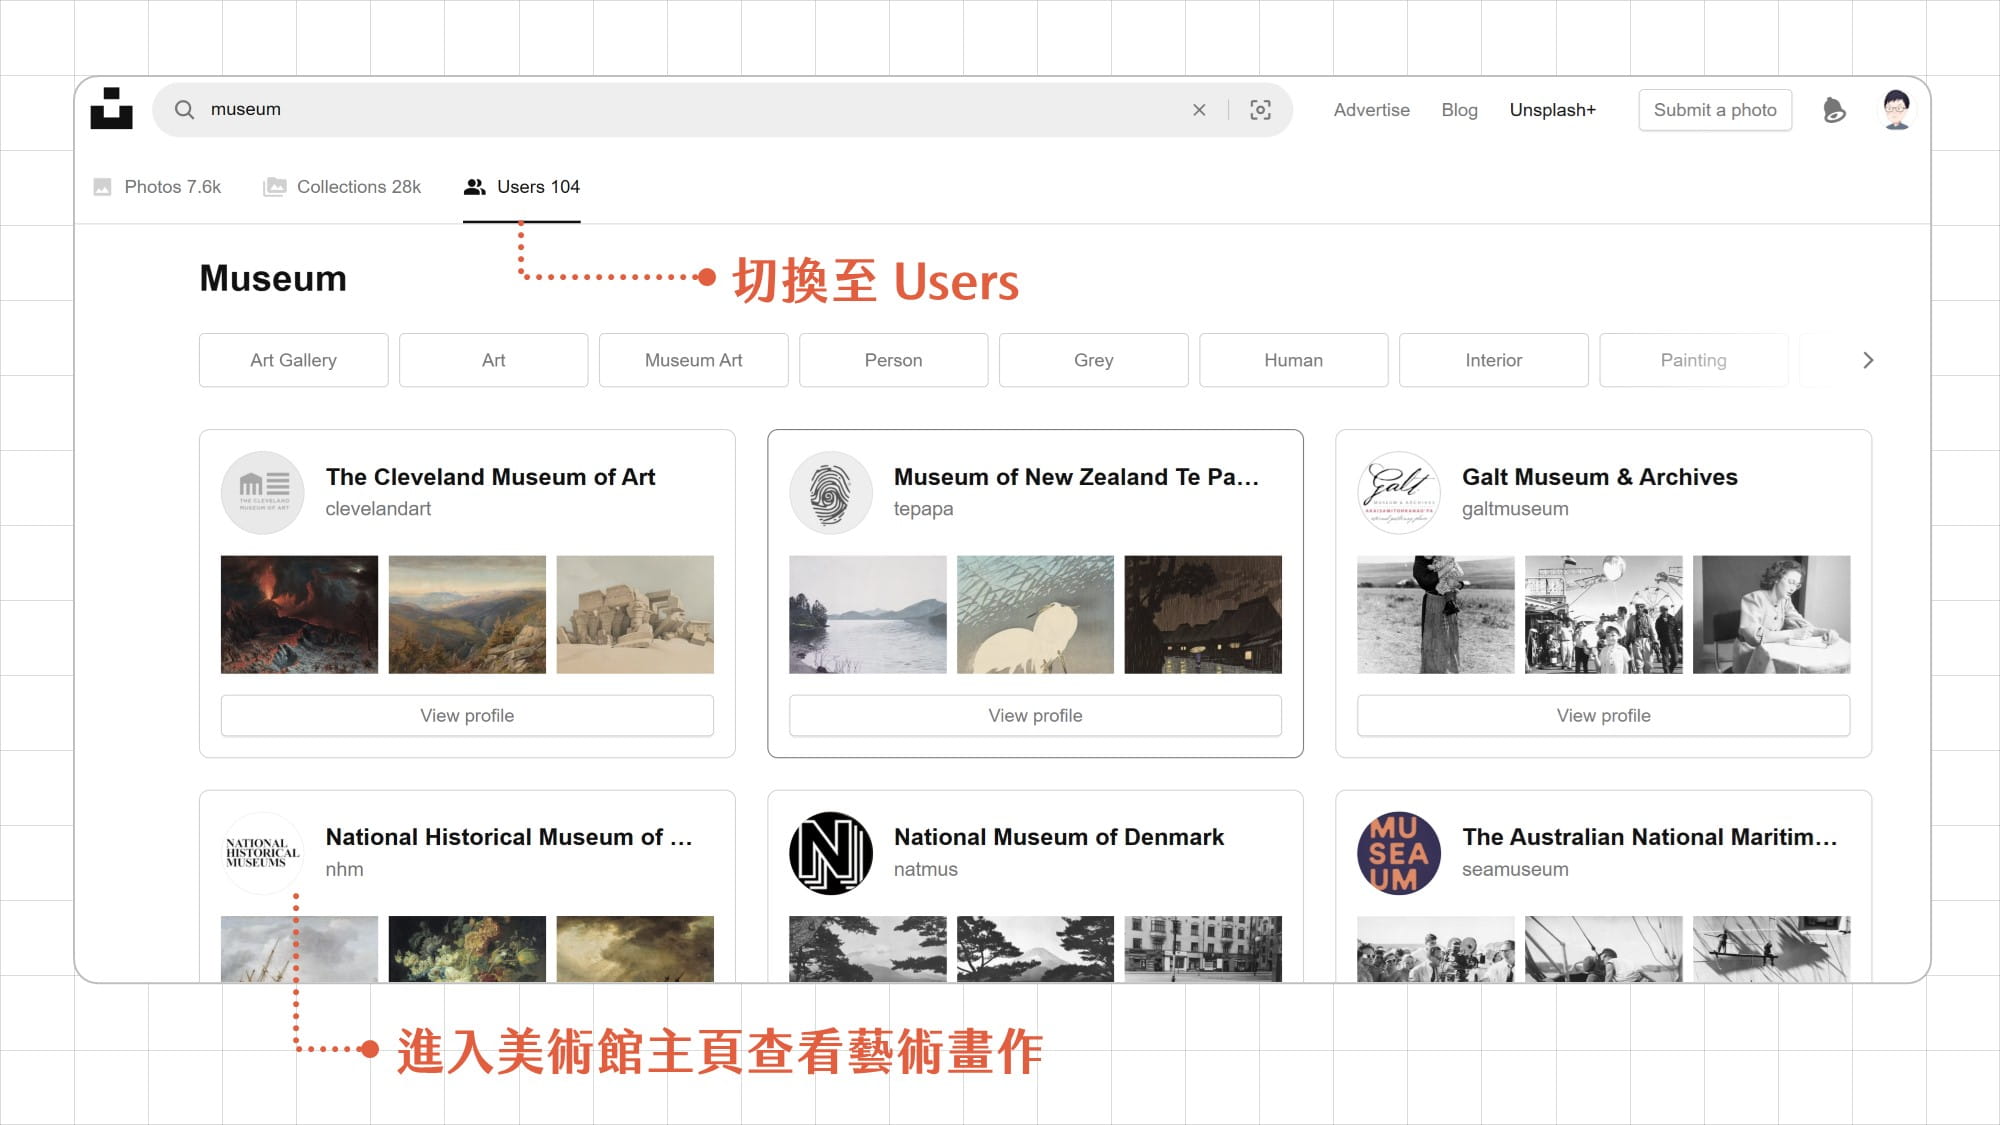
Task: Filter by the Art tag
Action: [x=493, y=360]
